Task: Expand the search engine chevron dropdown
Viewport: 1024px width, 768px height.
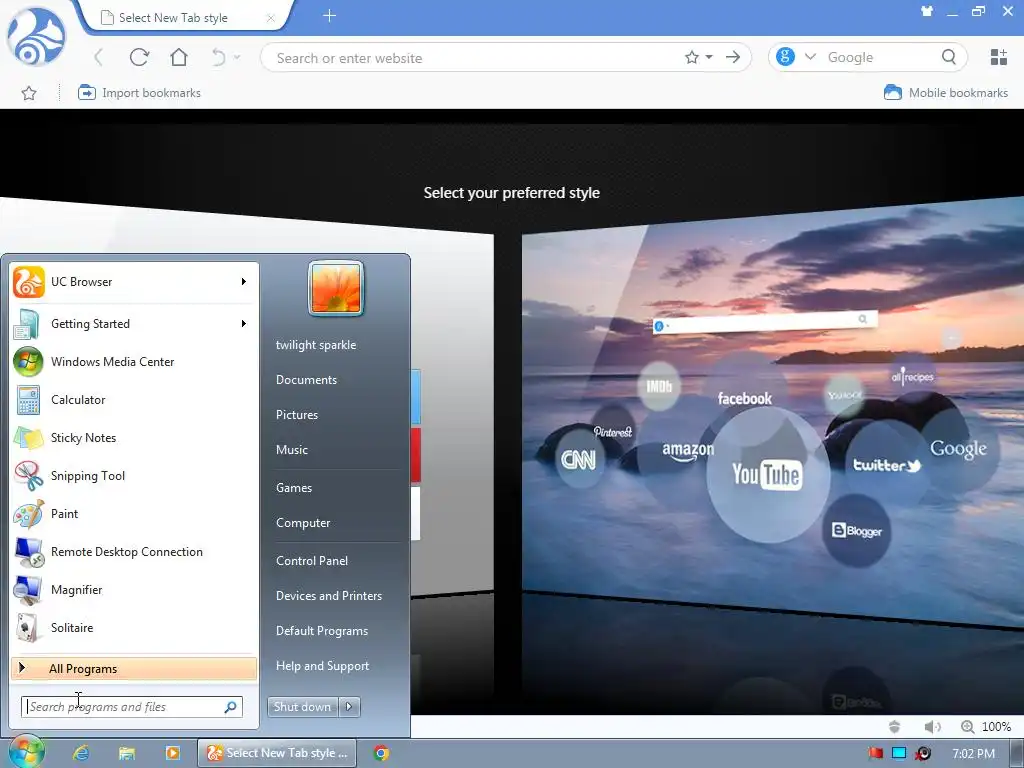Action: (810, 57)
